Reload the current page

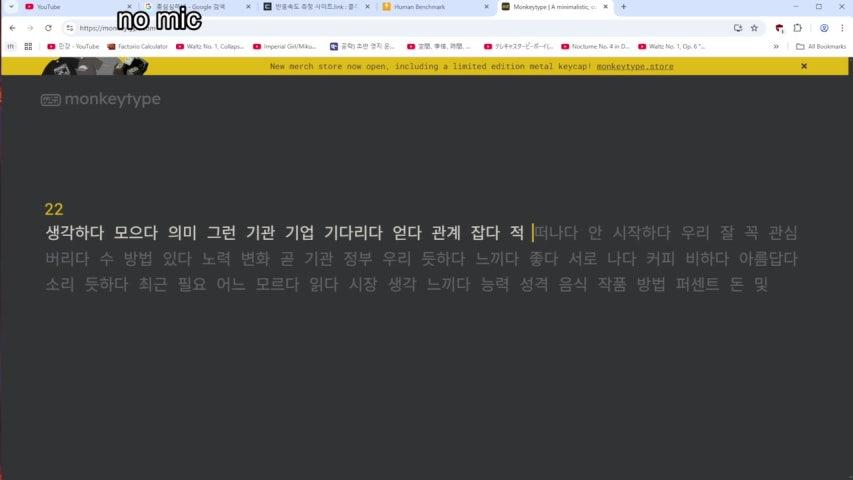[x=47, y=28]
